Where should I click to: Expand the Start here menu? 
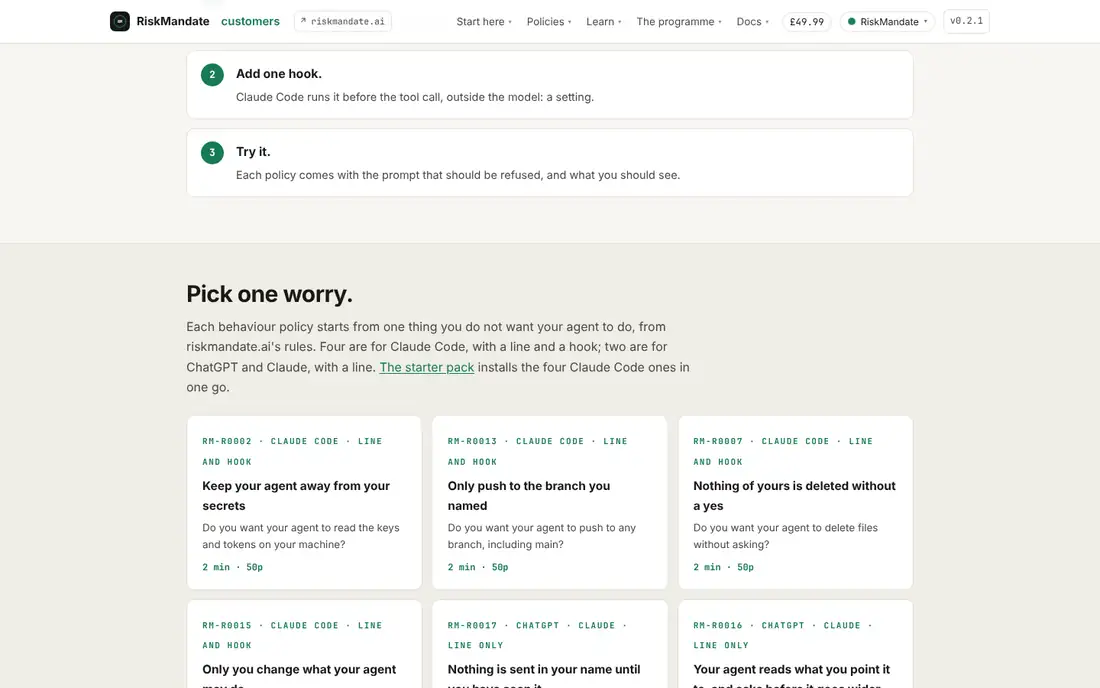[484, 22]
